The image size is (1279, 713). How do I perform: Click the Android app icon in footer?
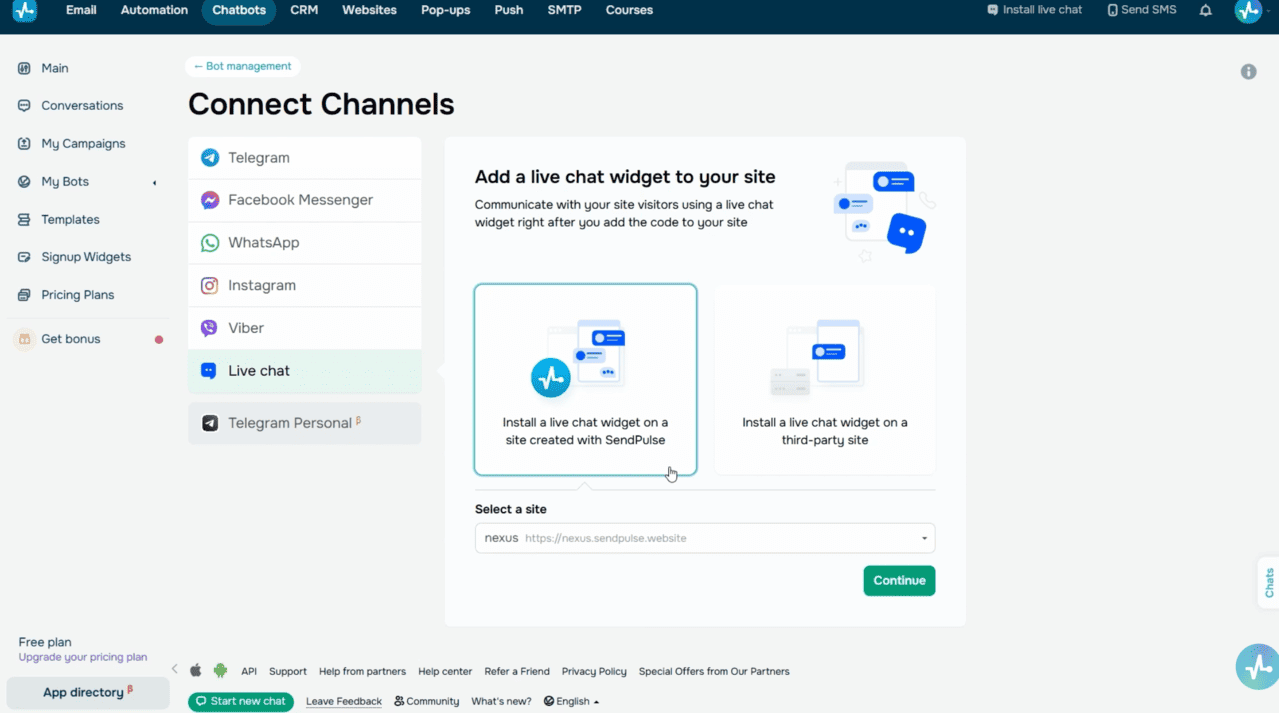pyautogui.click(x=220, y=671)
